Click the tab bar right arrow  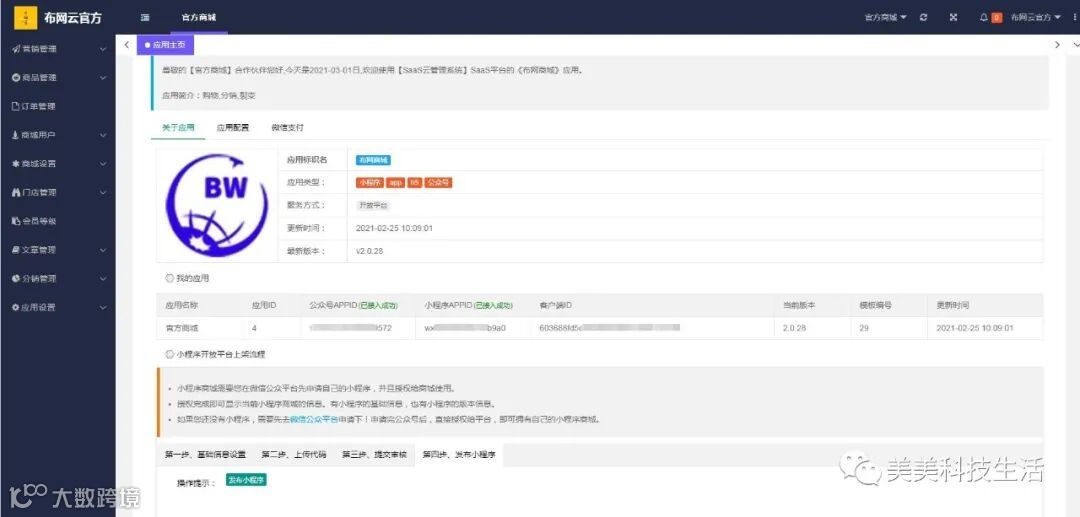pyautogui.click(x=1057, y=45)
